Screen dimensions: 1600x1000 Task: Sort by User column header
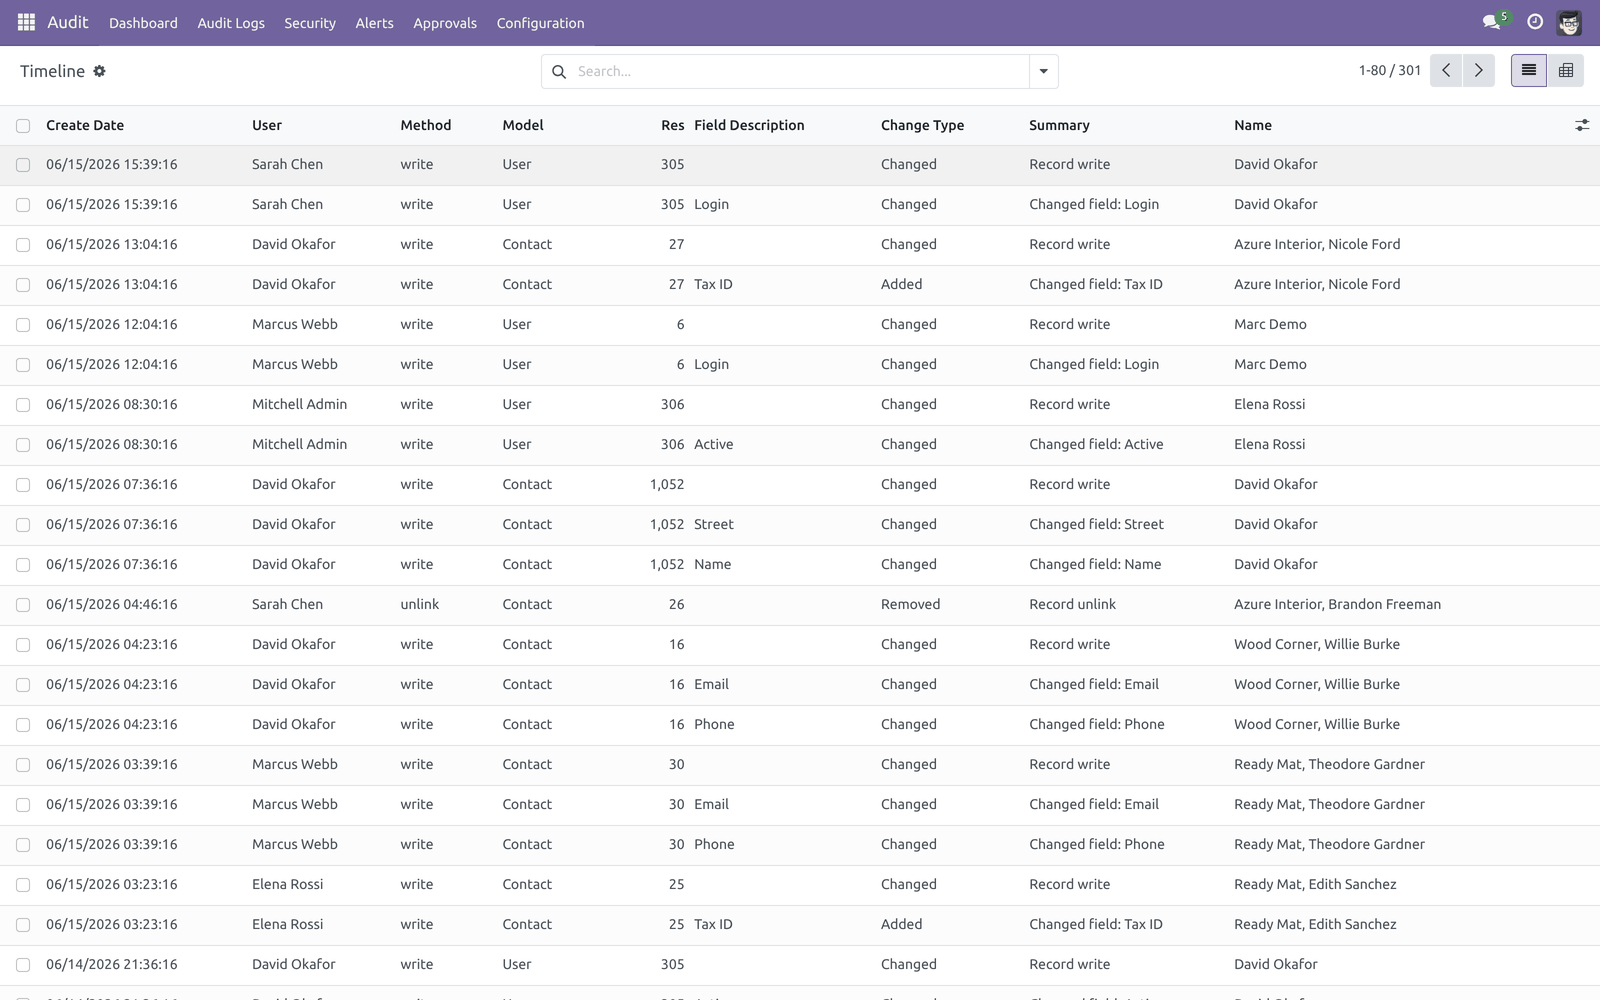[267, 125]
